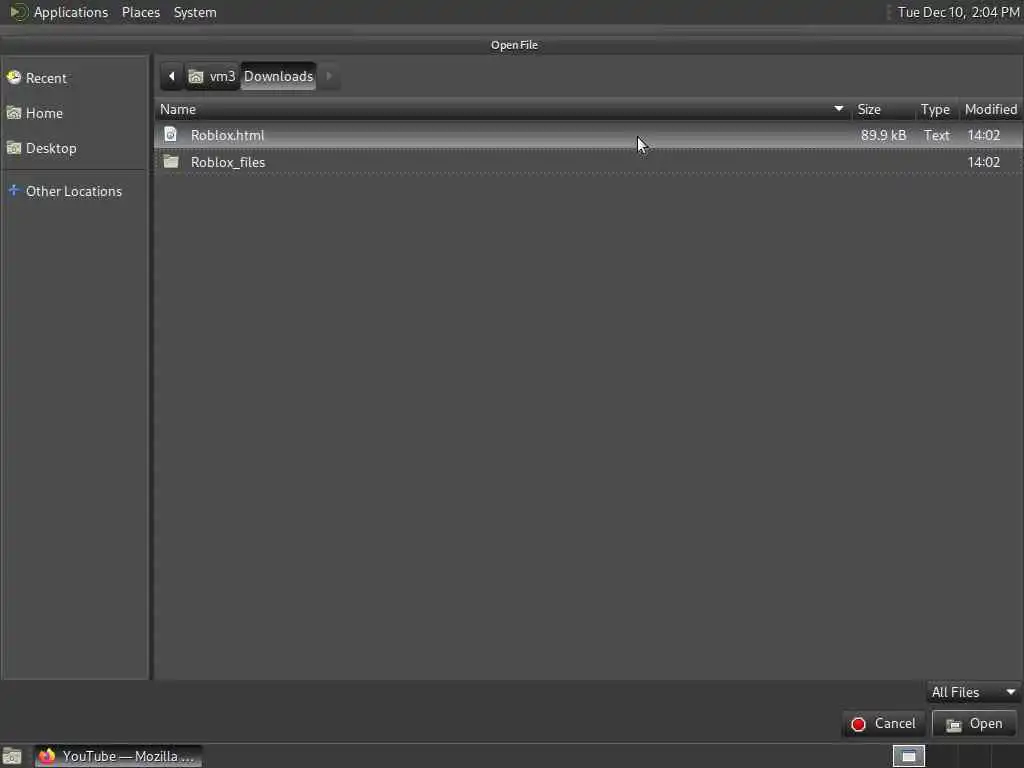Click the Roblox_files folder icon
Image resolution: width=1024 pixels, height=768 pixels.
click(x=171, y=161)
